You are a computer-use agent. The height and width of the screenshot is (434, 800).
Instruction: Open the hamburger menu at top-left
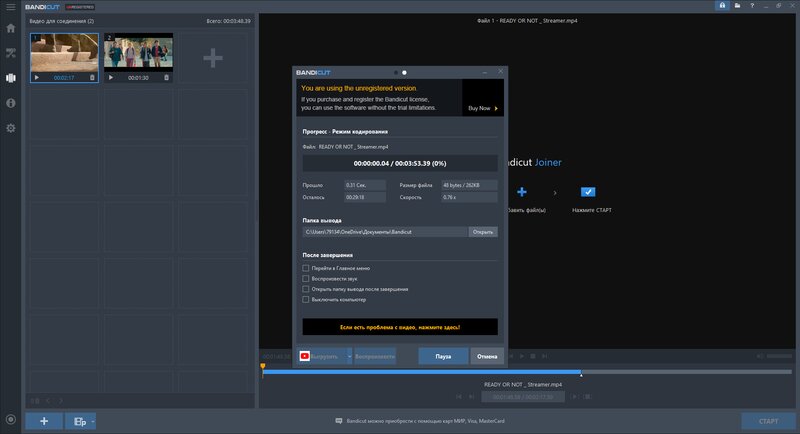click(x=11, y=7)
